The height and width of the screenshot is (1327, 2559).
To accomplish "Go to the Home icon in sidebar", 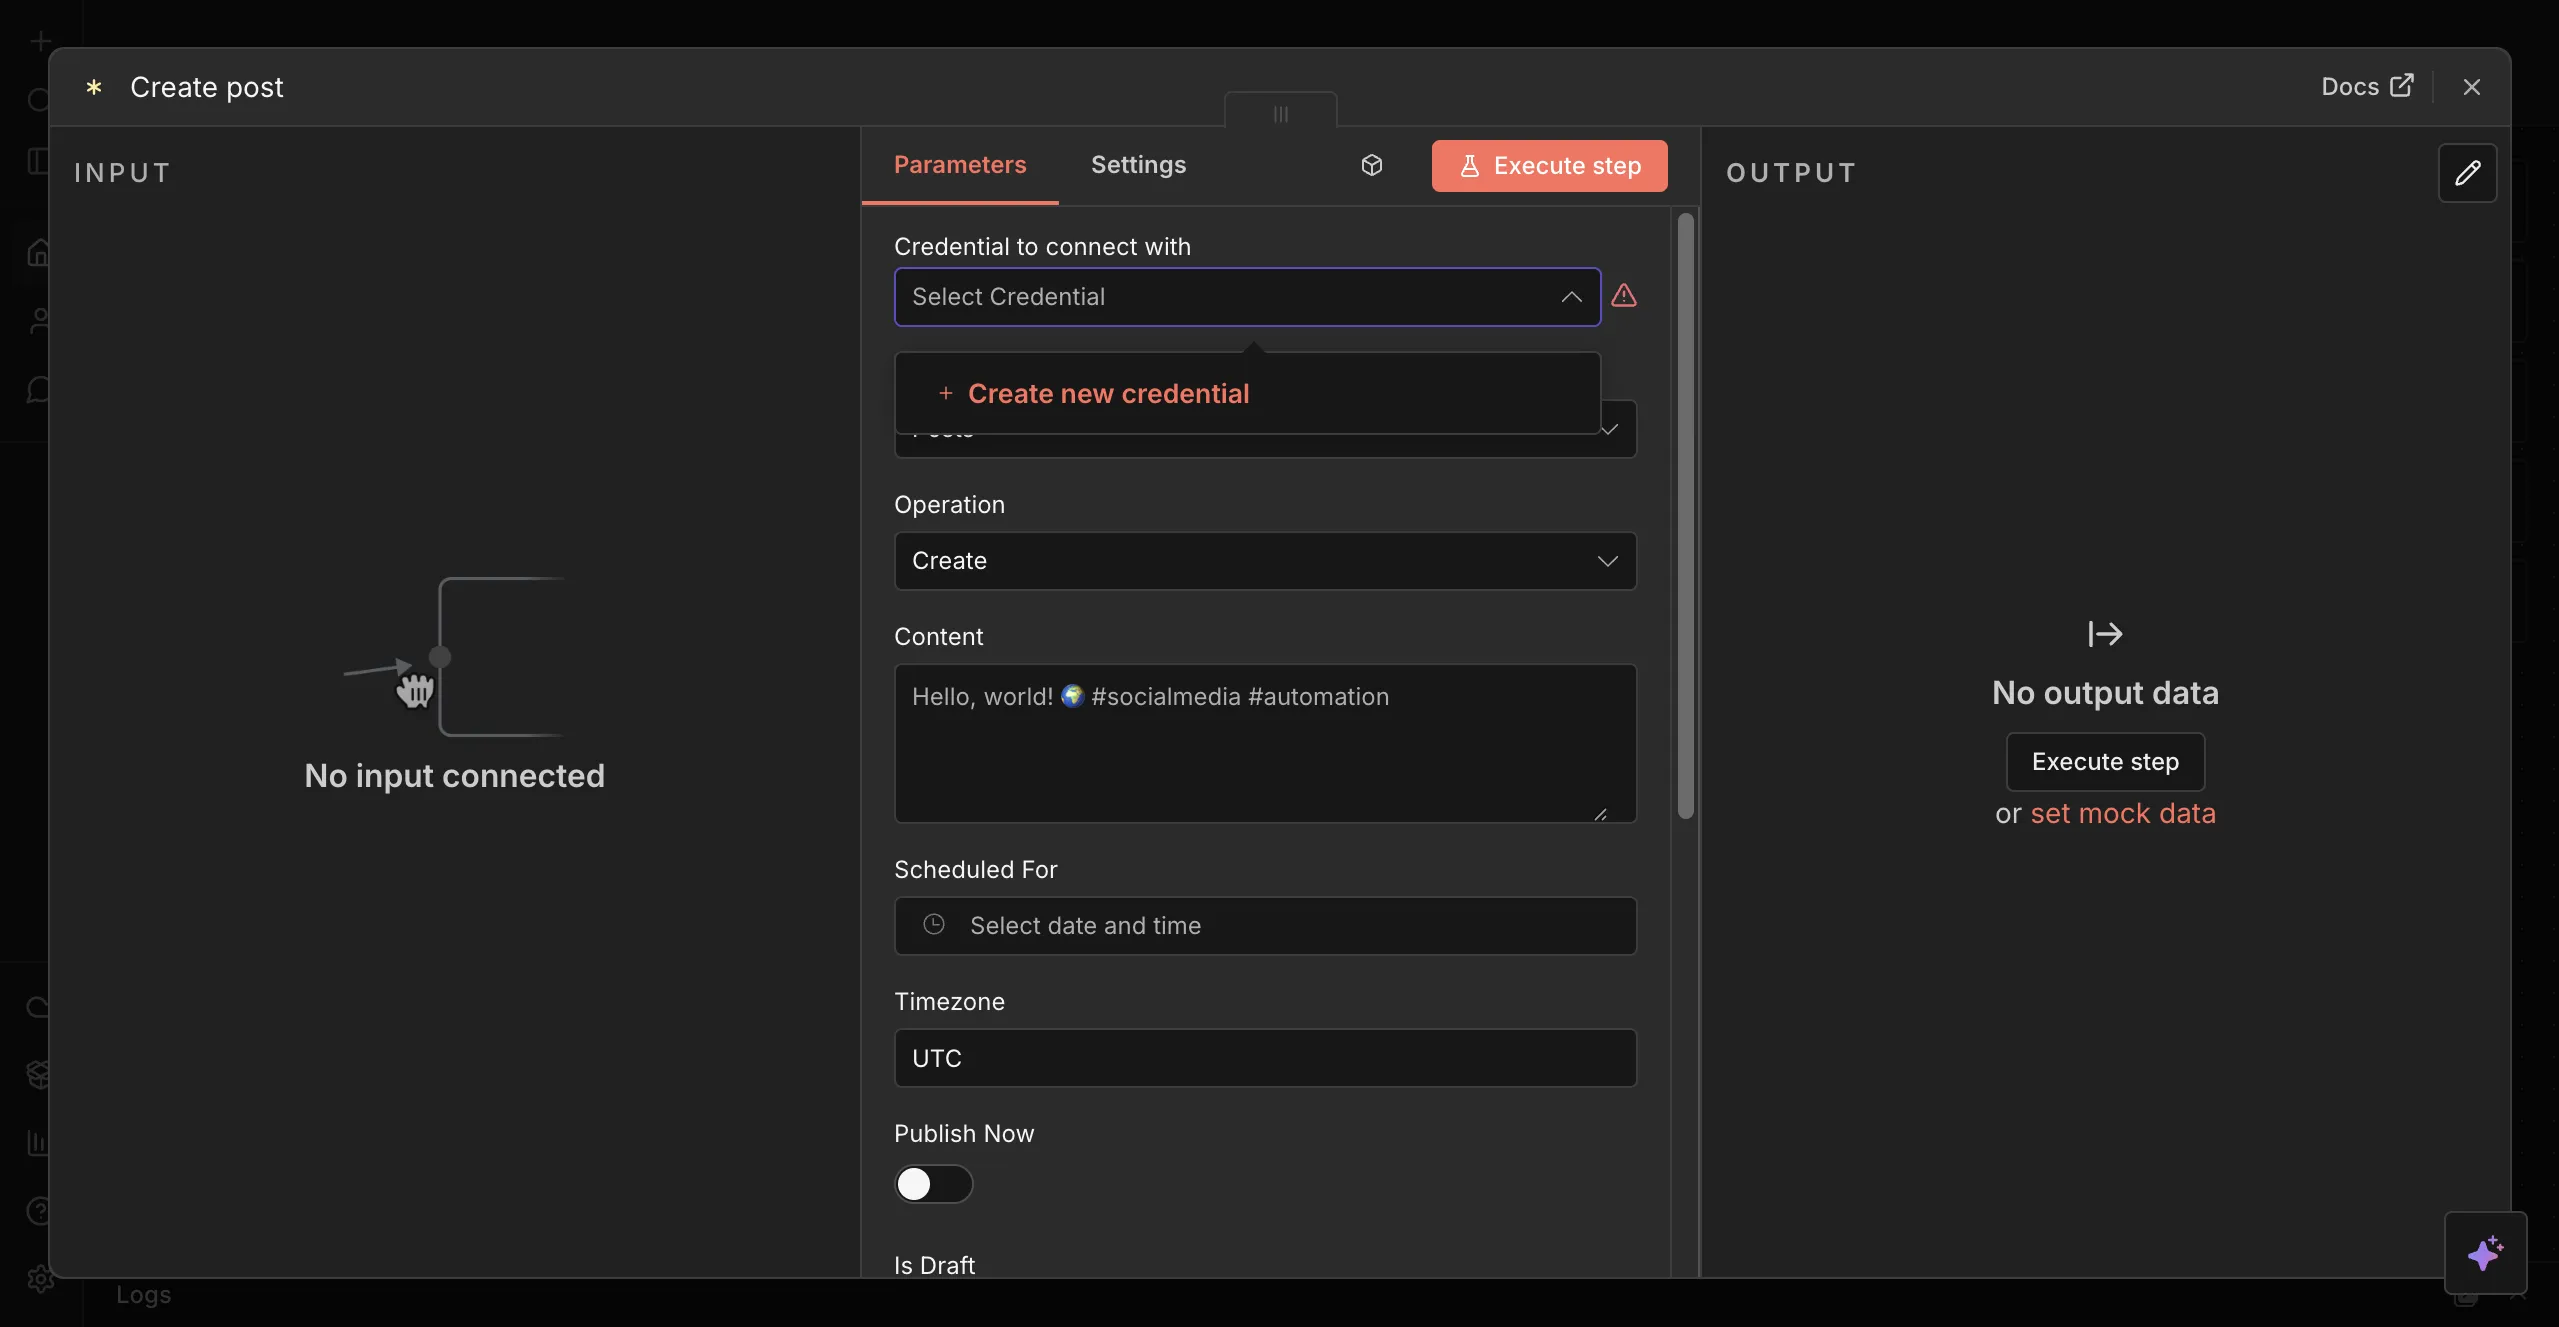I will coord(40,251).
